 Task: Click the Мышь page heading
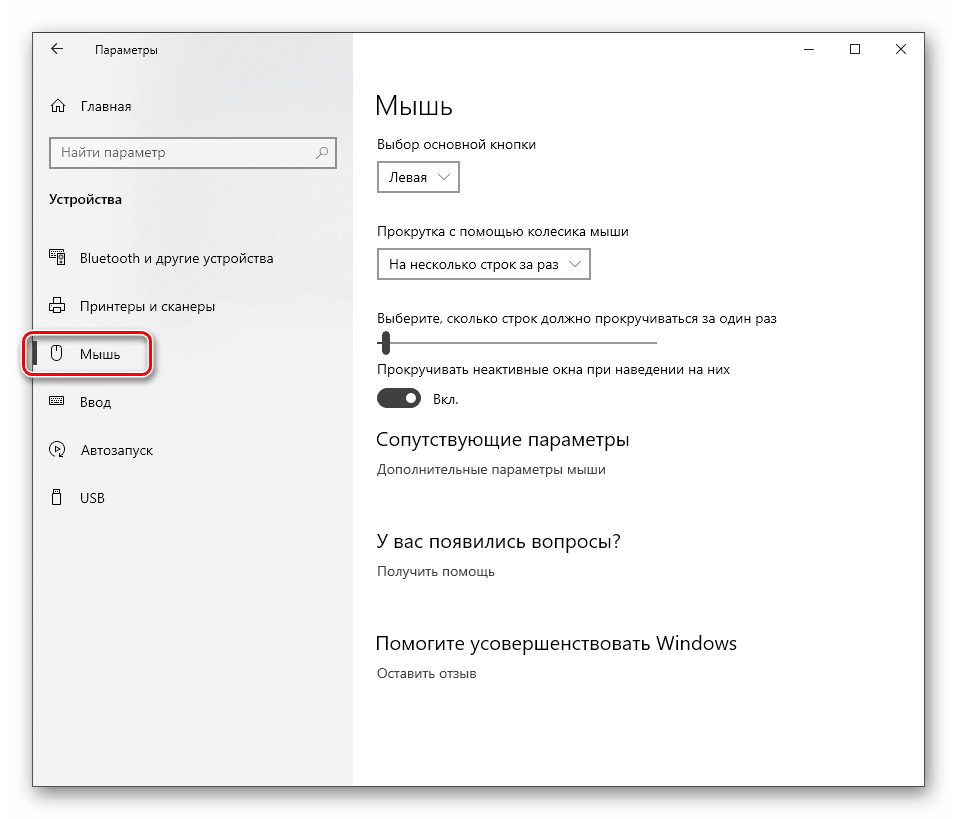pos(414,106)
